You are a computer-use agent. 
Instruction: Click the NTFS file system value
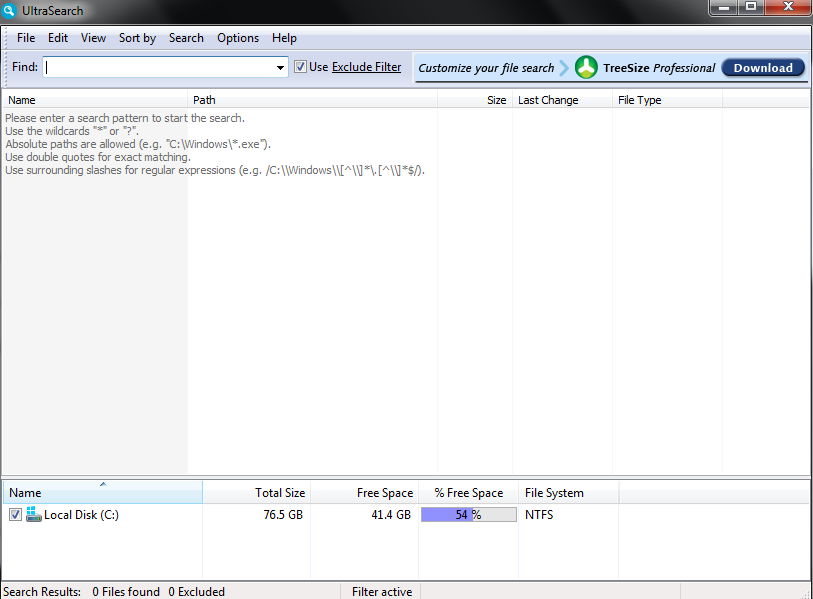[539, 514]
